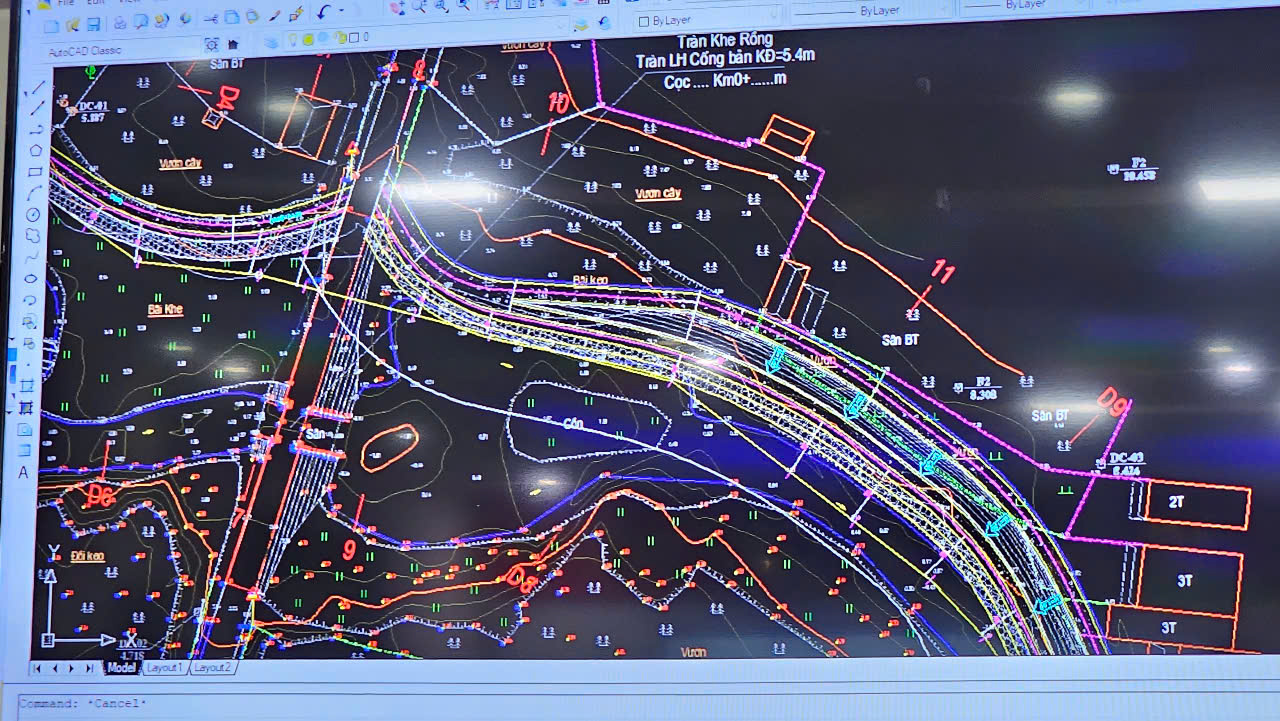The height and width of the screenshot is (721, 1280).
Task: Go to the last layout tab arrow
Action: [x=89, y=668]
